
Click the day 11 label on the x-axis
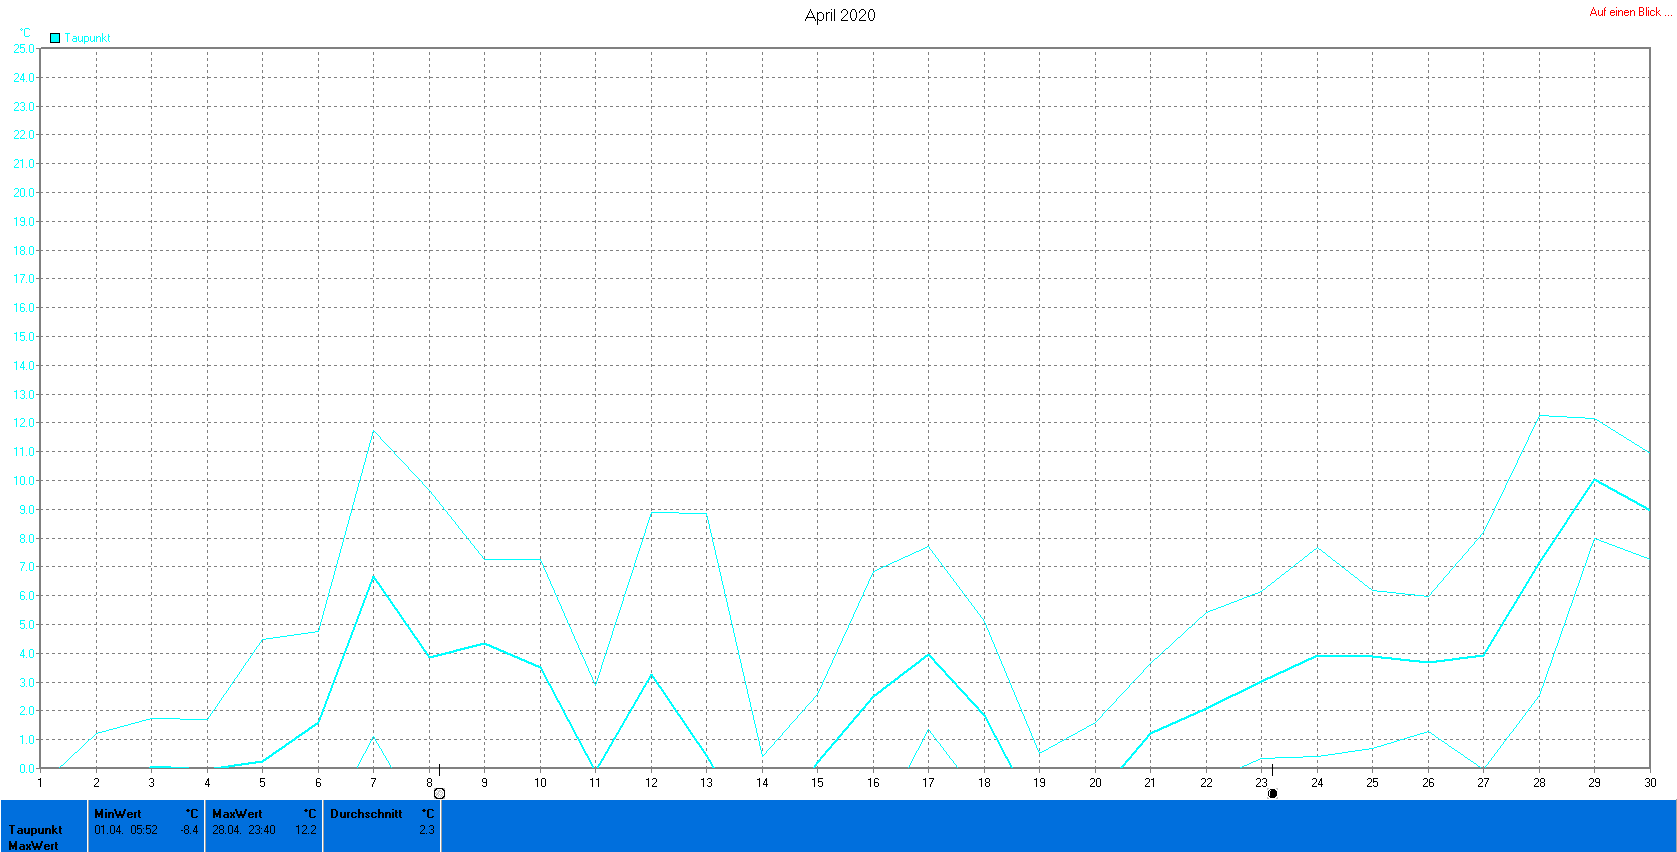point(595,783)
